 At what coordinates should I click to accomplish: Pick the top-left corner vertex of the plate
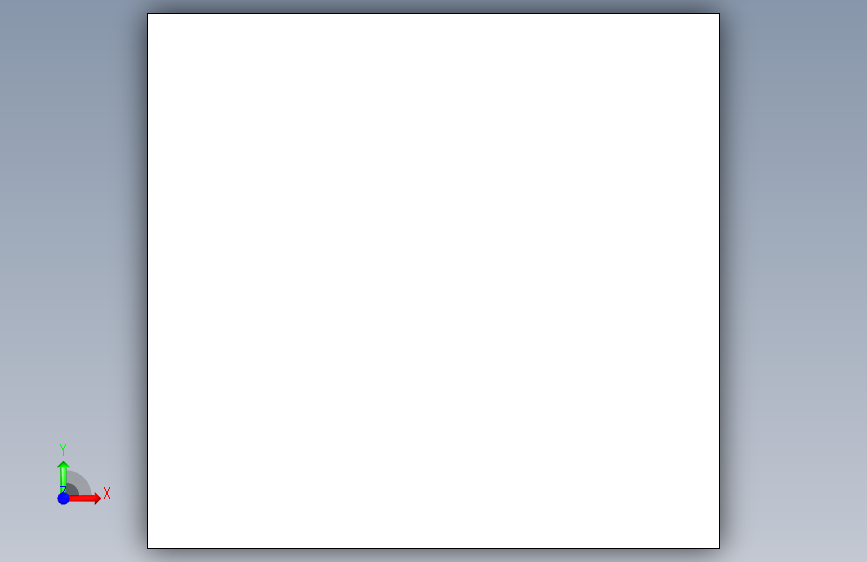pyautogui.click(x=148, y=13)
